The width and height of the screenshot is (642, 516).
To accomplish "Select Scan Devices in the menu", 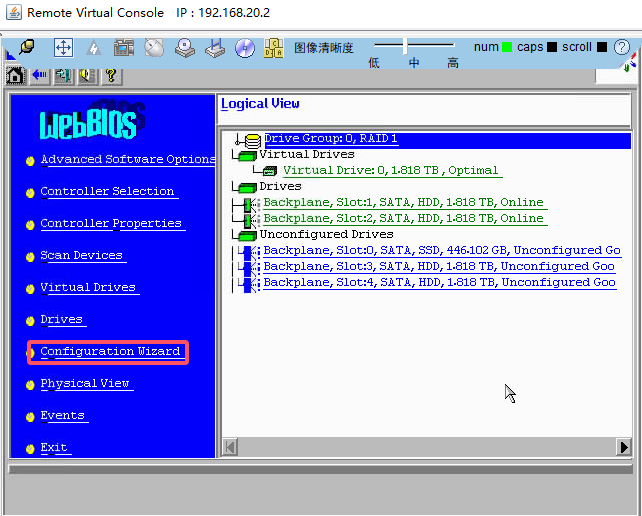I will click(x=83, y=255).
